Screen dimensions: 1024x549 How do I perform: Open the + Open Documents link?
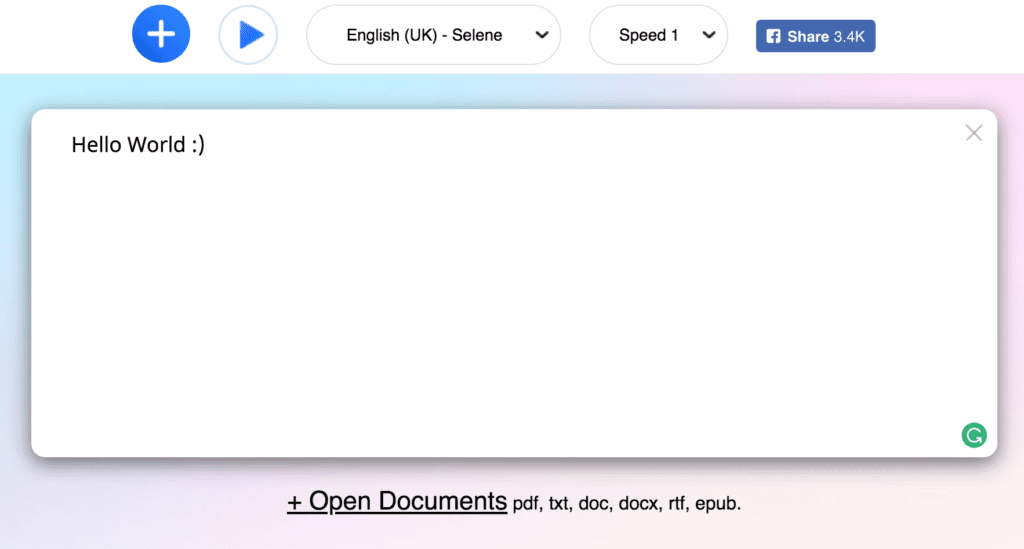397,501
